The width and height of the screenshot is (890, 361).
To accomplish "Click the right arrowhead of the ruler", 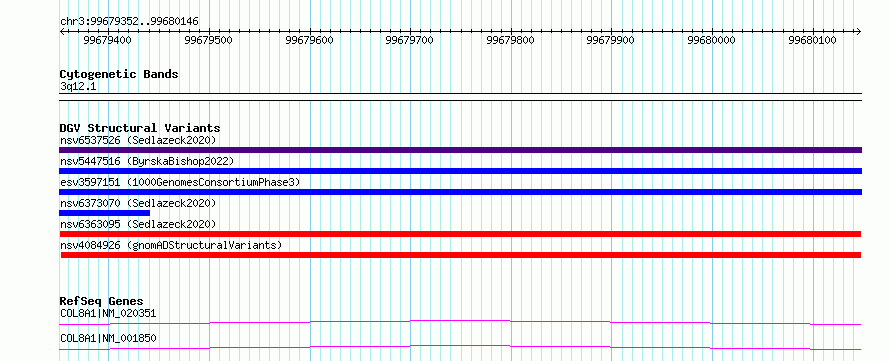I will 859,31.
